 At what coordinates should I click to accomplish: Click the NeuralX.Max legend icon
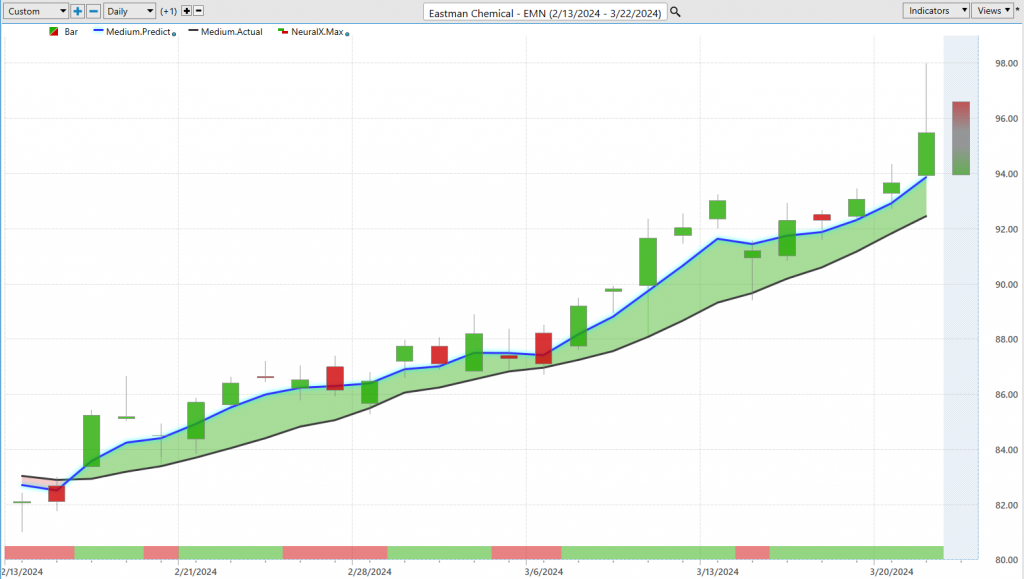tap(283, 31)
